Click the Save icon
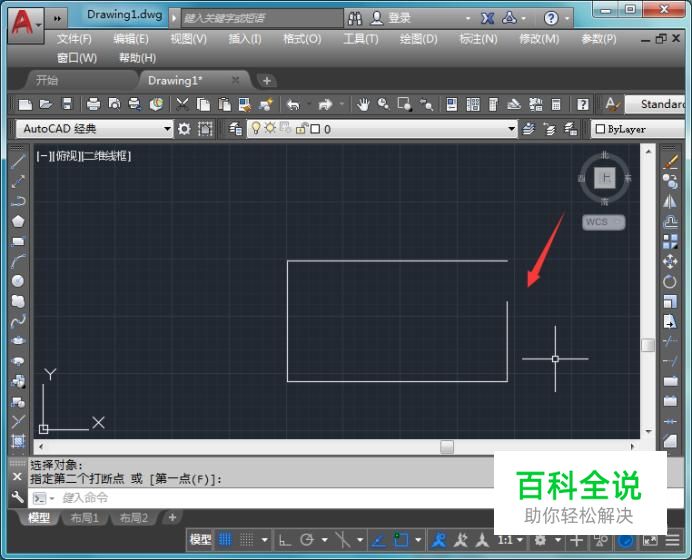Image resolution: width=692 pixels, height=560 pixels. click(67, 105)
